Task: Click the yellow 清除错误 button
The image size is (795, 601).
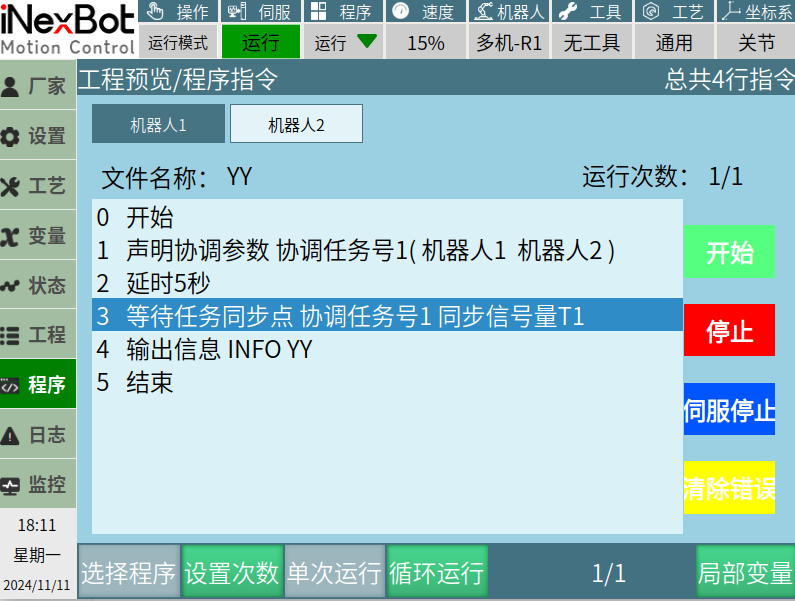Action: pyautogui.click(x=729, y=489)
